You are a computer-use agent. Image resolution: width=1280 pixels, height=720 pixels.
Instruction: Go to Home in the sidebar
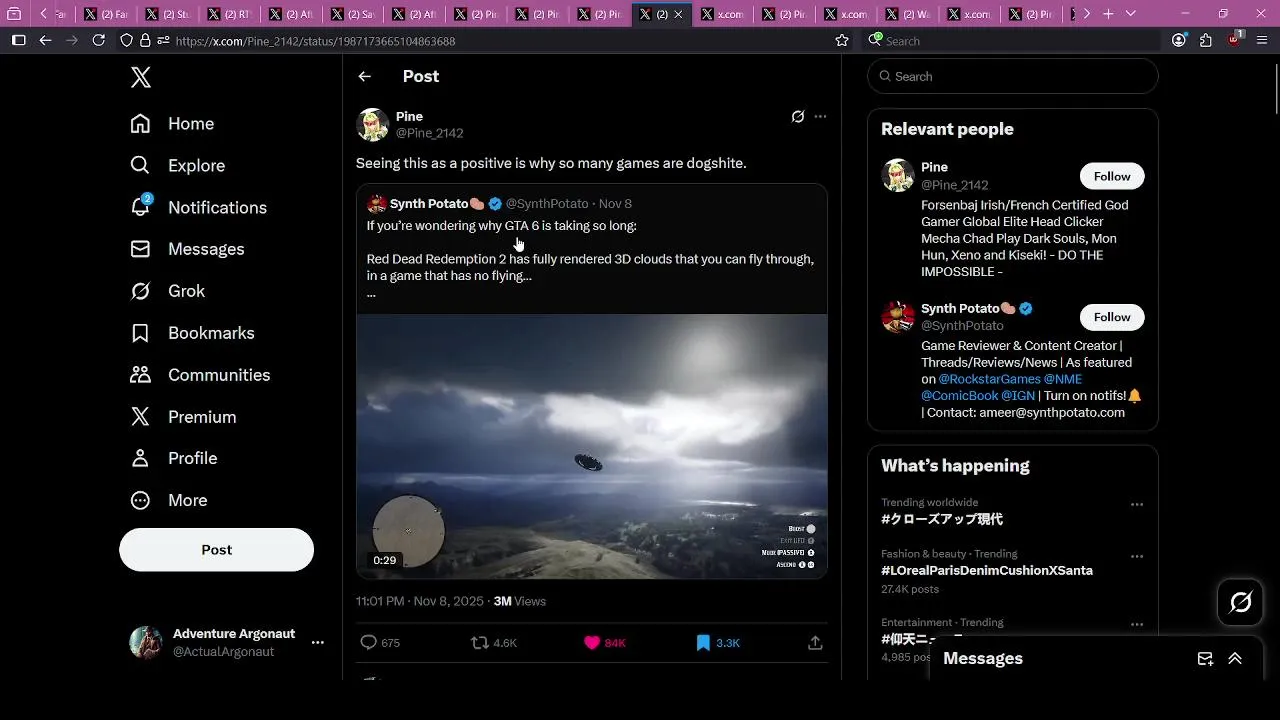tap(172, 124)
